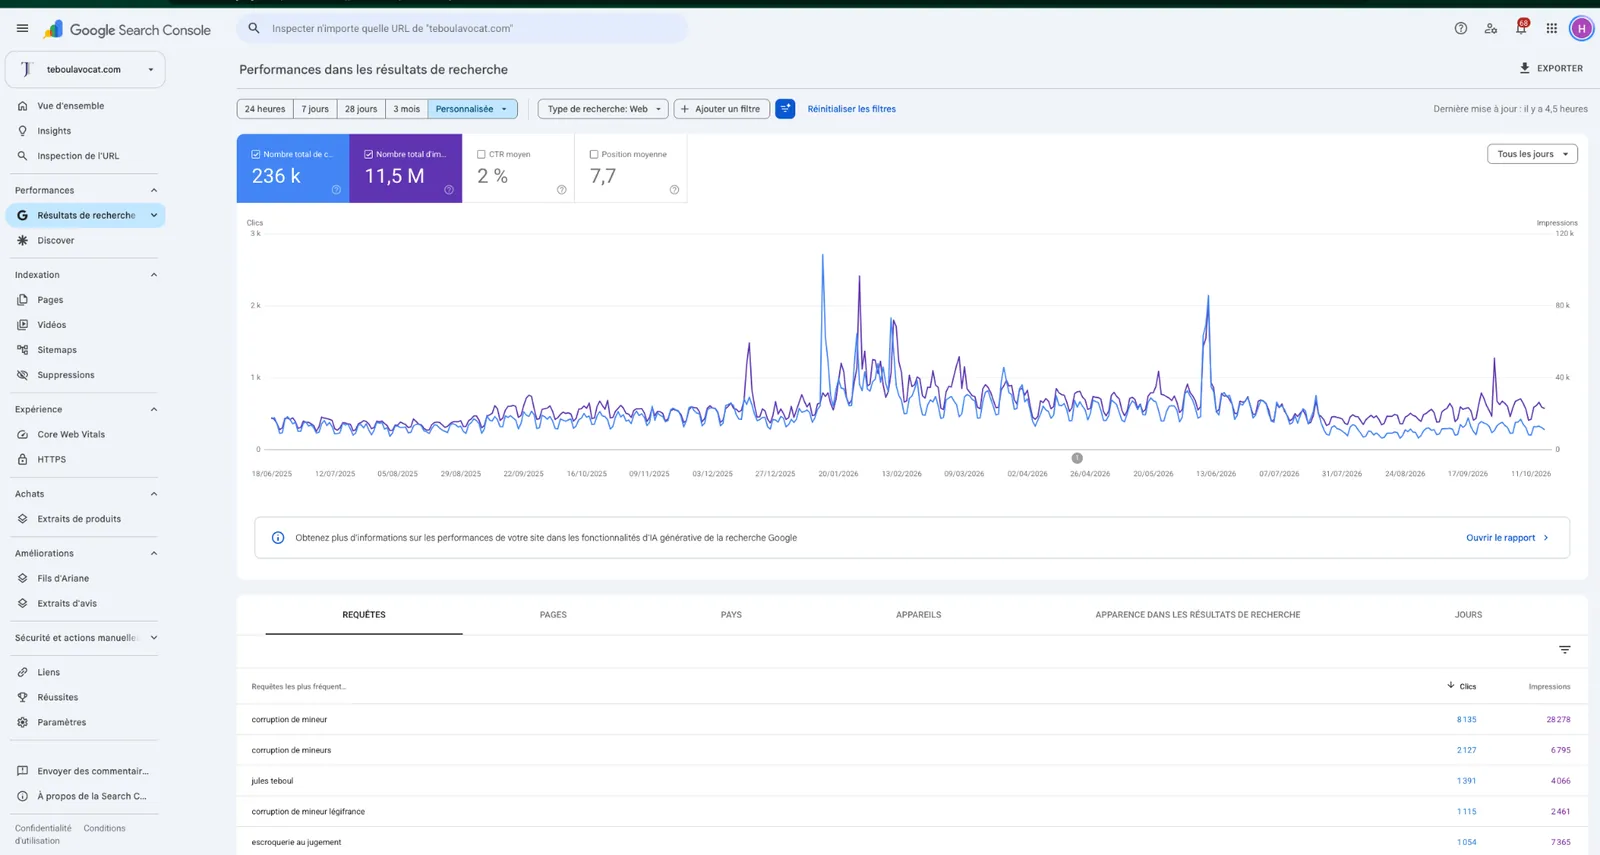Image resolution: width=1600 pixels, height=855 pixels.
Task: Show help for total impressions card
Action: coord(449,190)
